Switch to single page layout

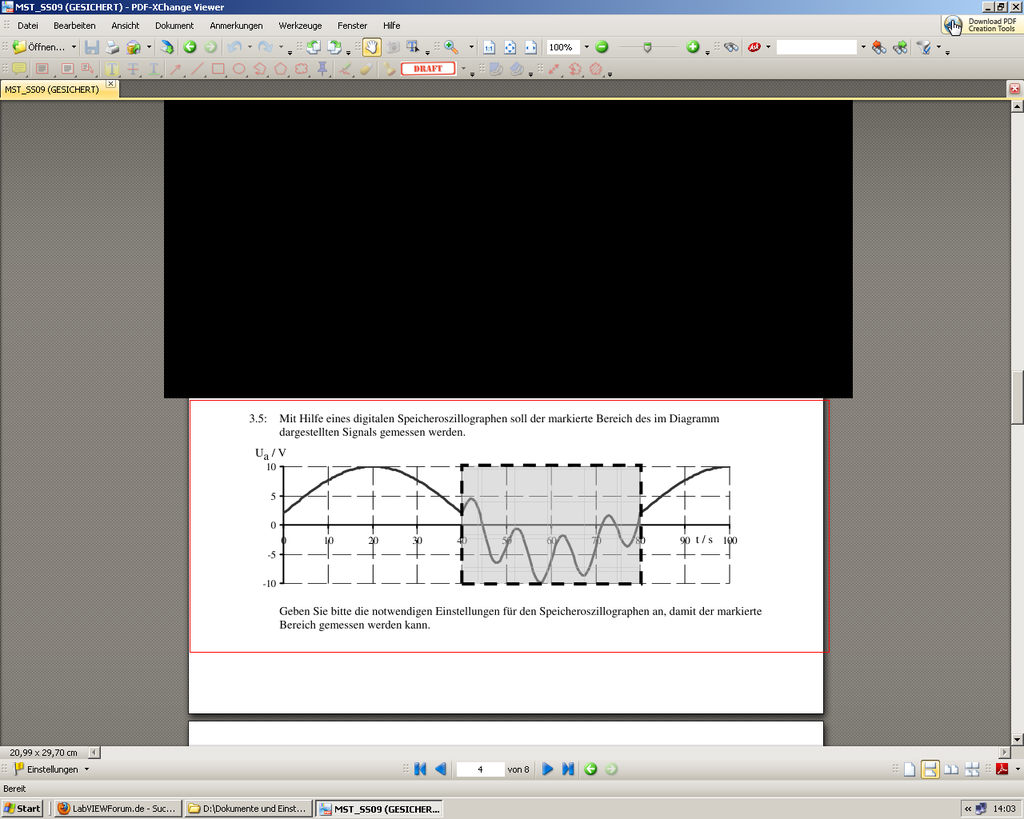click(909, 769)
